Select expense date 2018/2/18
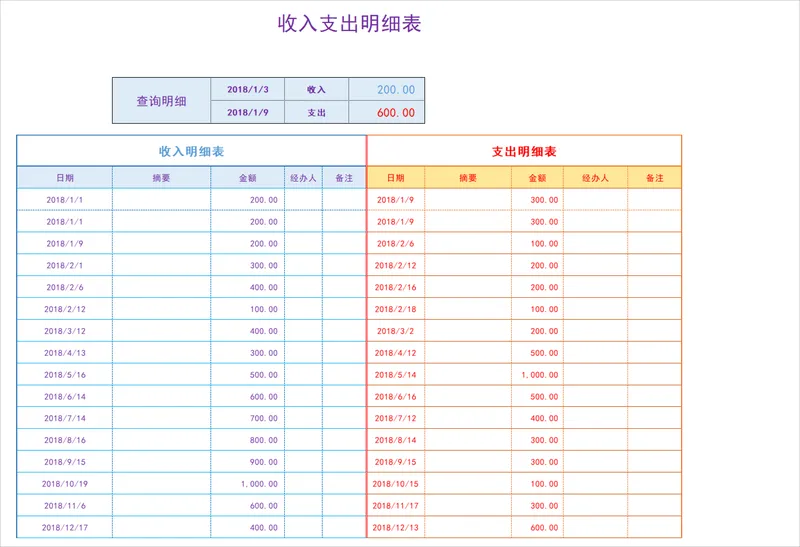 (395, 309)
